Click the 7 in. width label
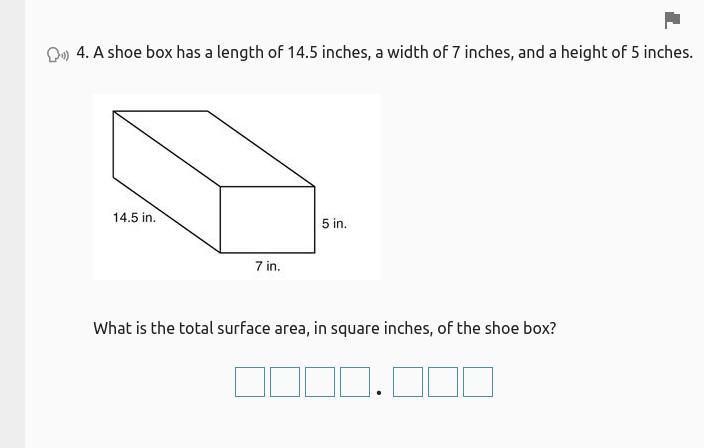This screenshot has height=448, width=704. (268, 266)
